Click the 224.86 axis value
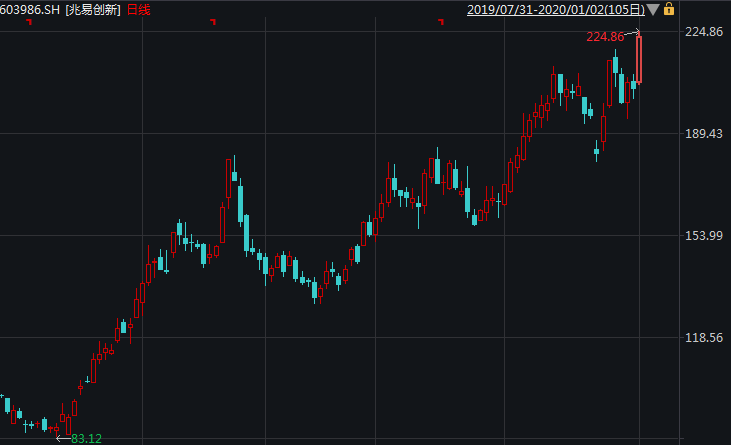The image size is (731, 445). point(704,32)
